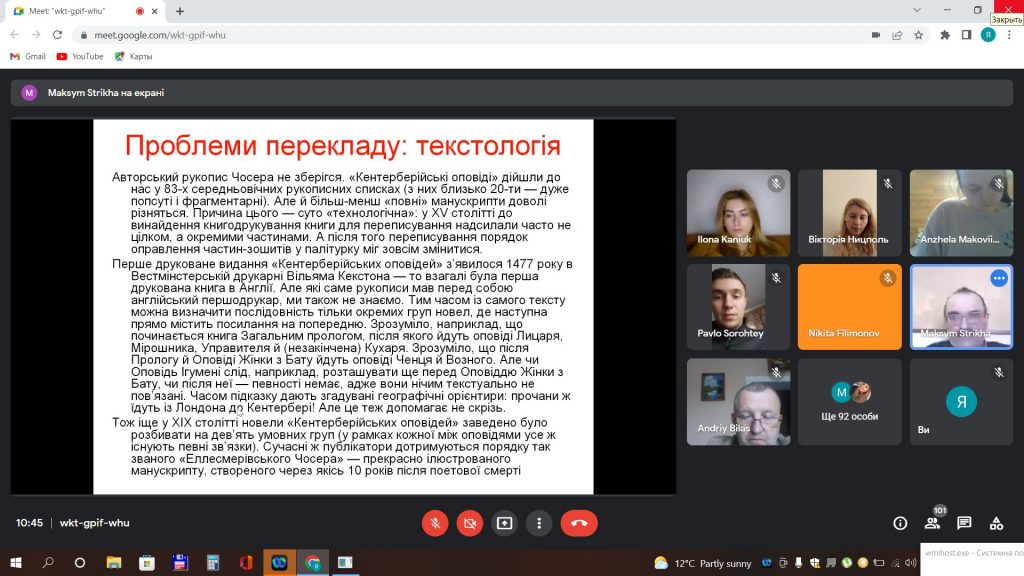The image size is (1024, 576).
Task: Open meeting details info icon
Action: tap(900, 523)
